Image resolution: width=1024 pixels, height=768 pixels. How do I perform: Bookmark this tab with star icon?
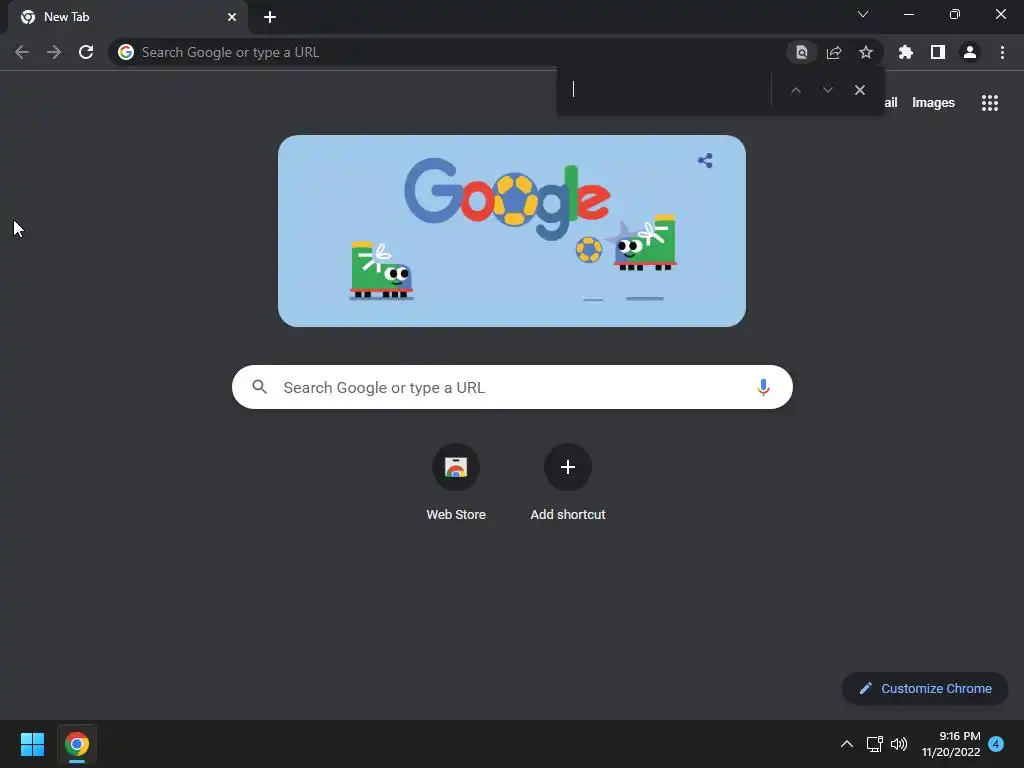[x=866, y=52]
